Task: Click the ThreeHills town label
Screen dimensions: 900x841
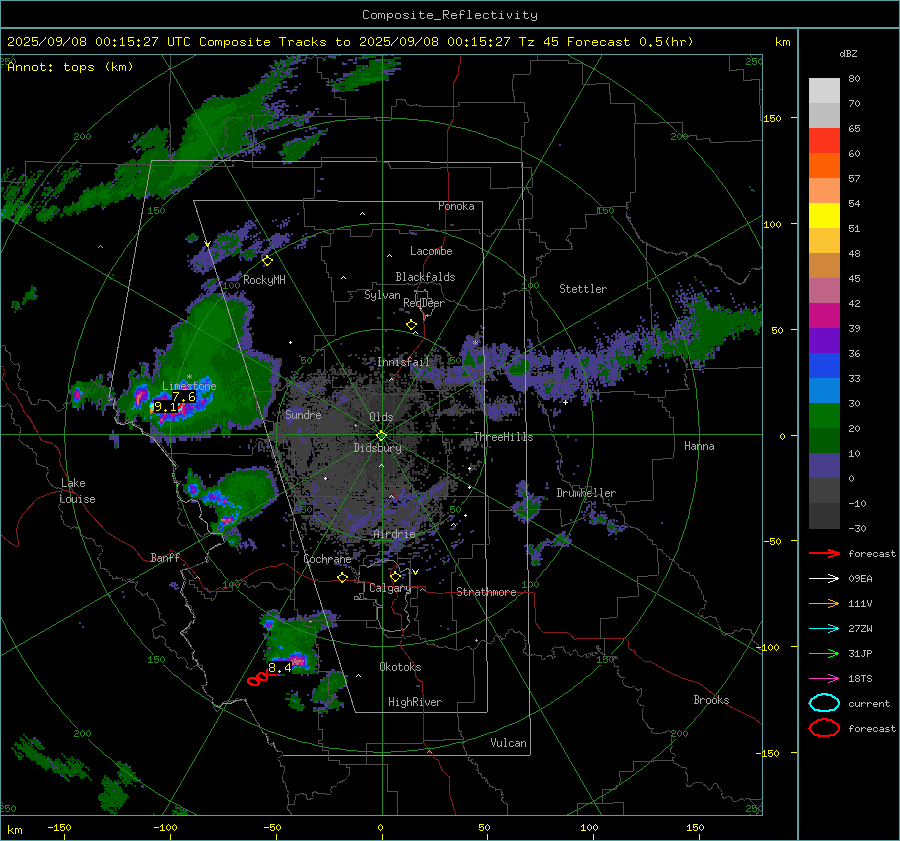Action: tap(503, 437)
